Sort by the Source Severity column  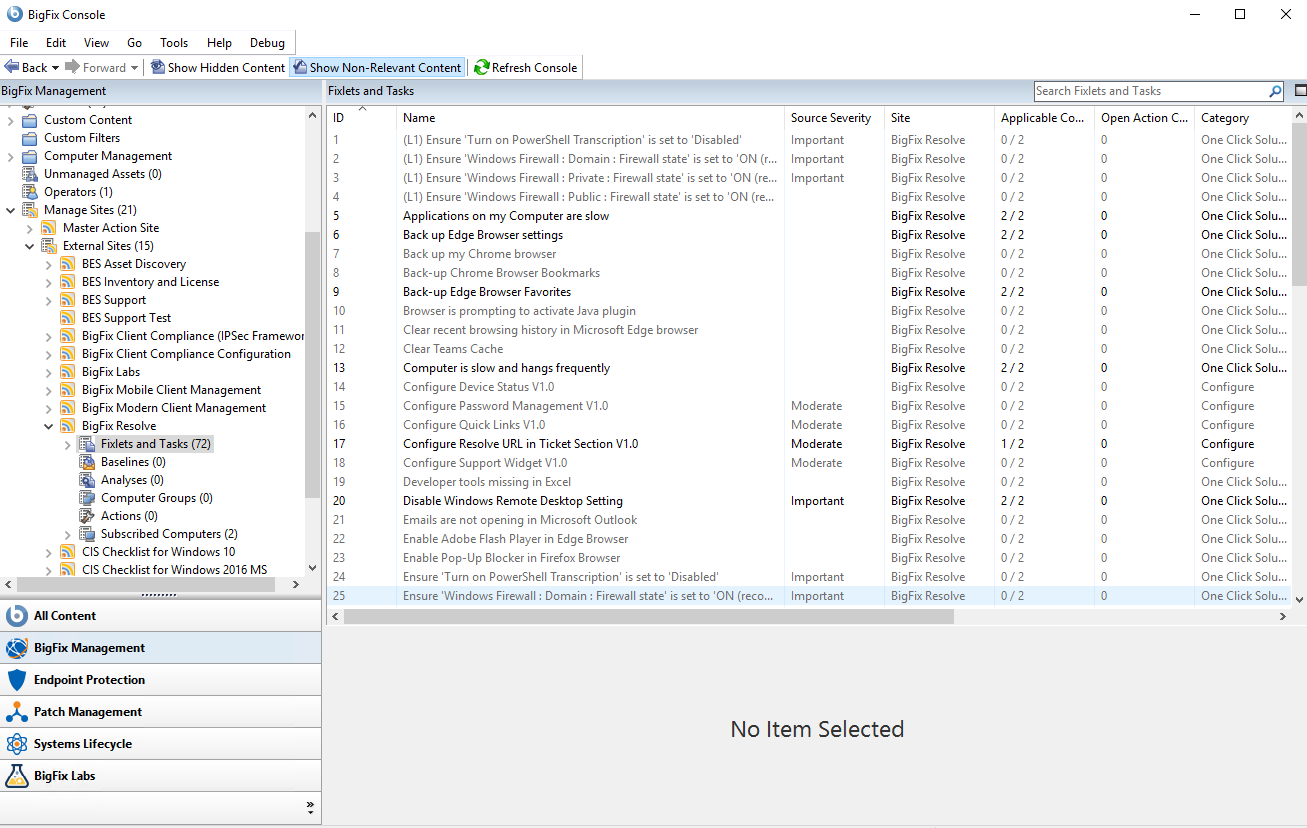coord(834,118)
